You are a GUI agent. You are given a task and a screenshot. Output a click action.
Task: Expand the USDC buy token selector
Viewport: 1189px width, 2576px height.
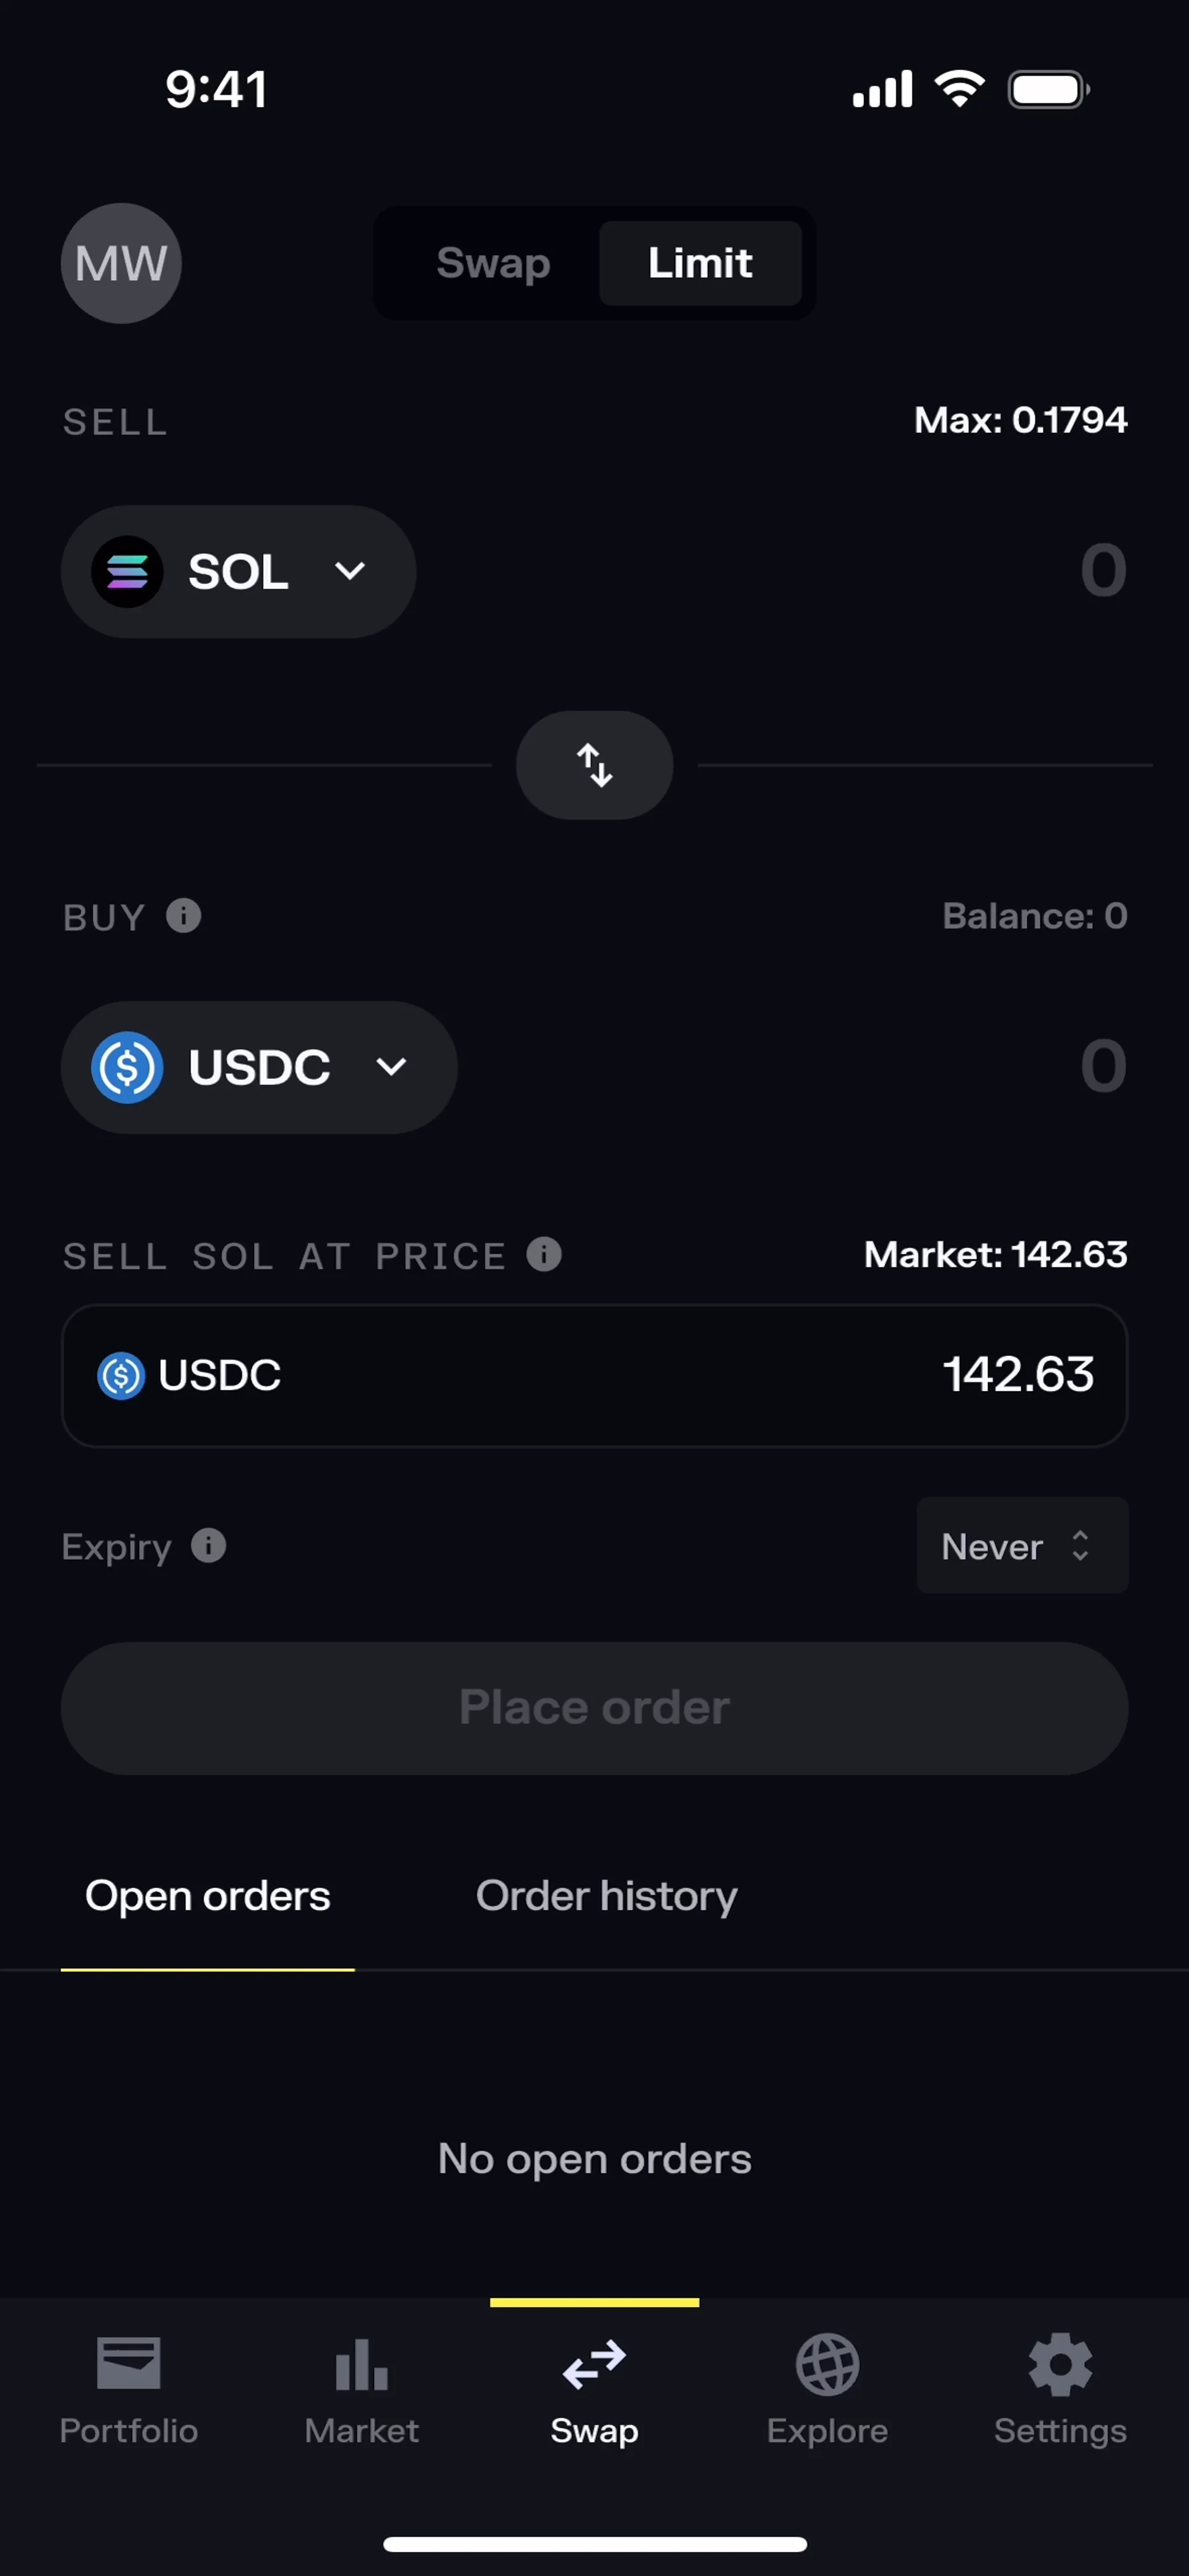pos(259,1067)
